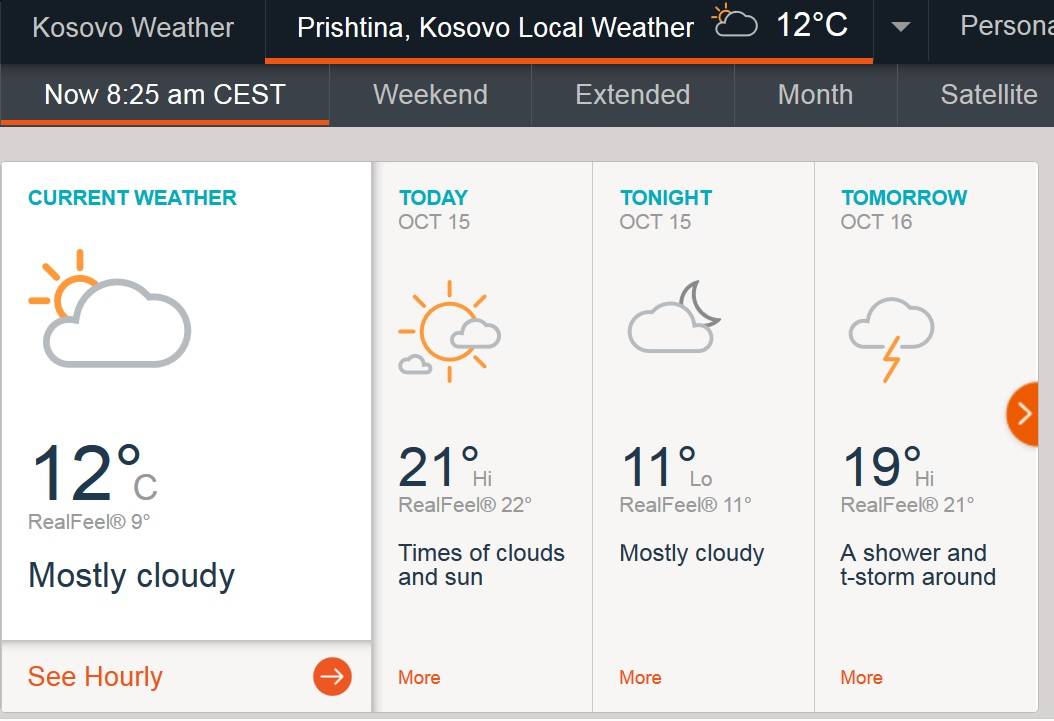Viewport: 1054px width, 721px height.
Task: Click More under Today Oct 15
Action: pyautogui.click(x=419, y=677)
